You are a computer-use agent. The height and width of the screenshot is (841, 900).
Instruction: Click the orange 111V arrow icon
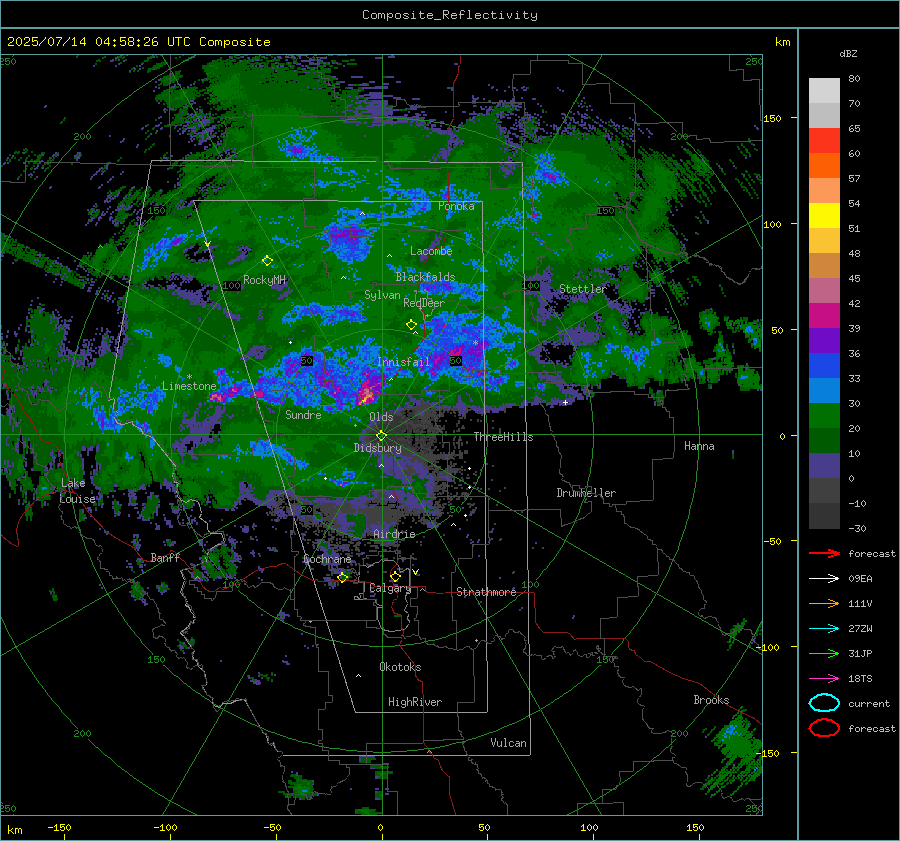tap(824, 603)
